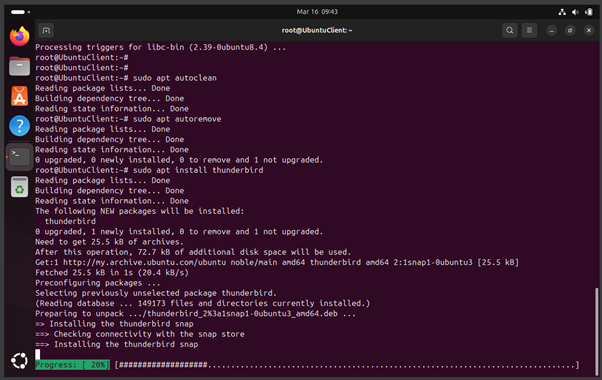Open new terminal tab button
This screenshot has height=380, width=602.
pos(46,30)
